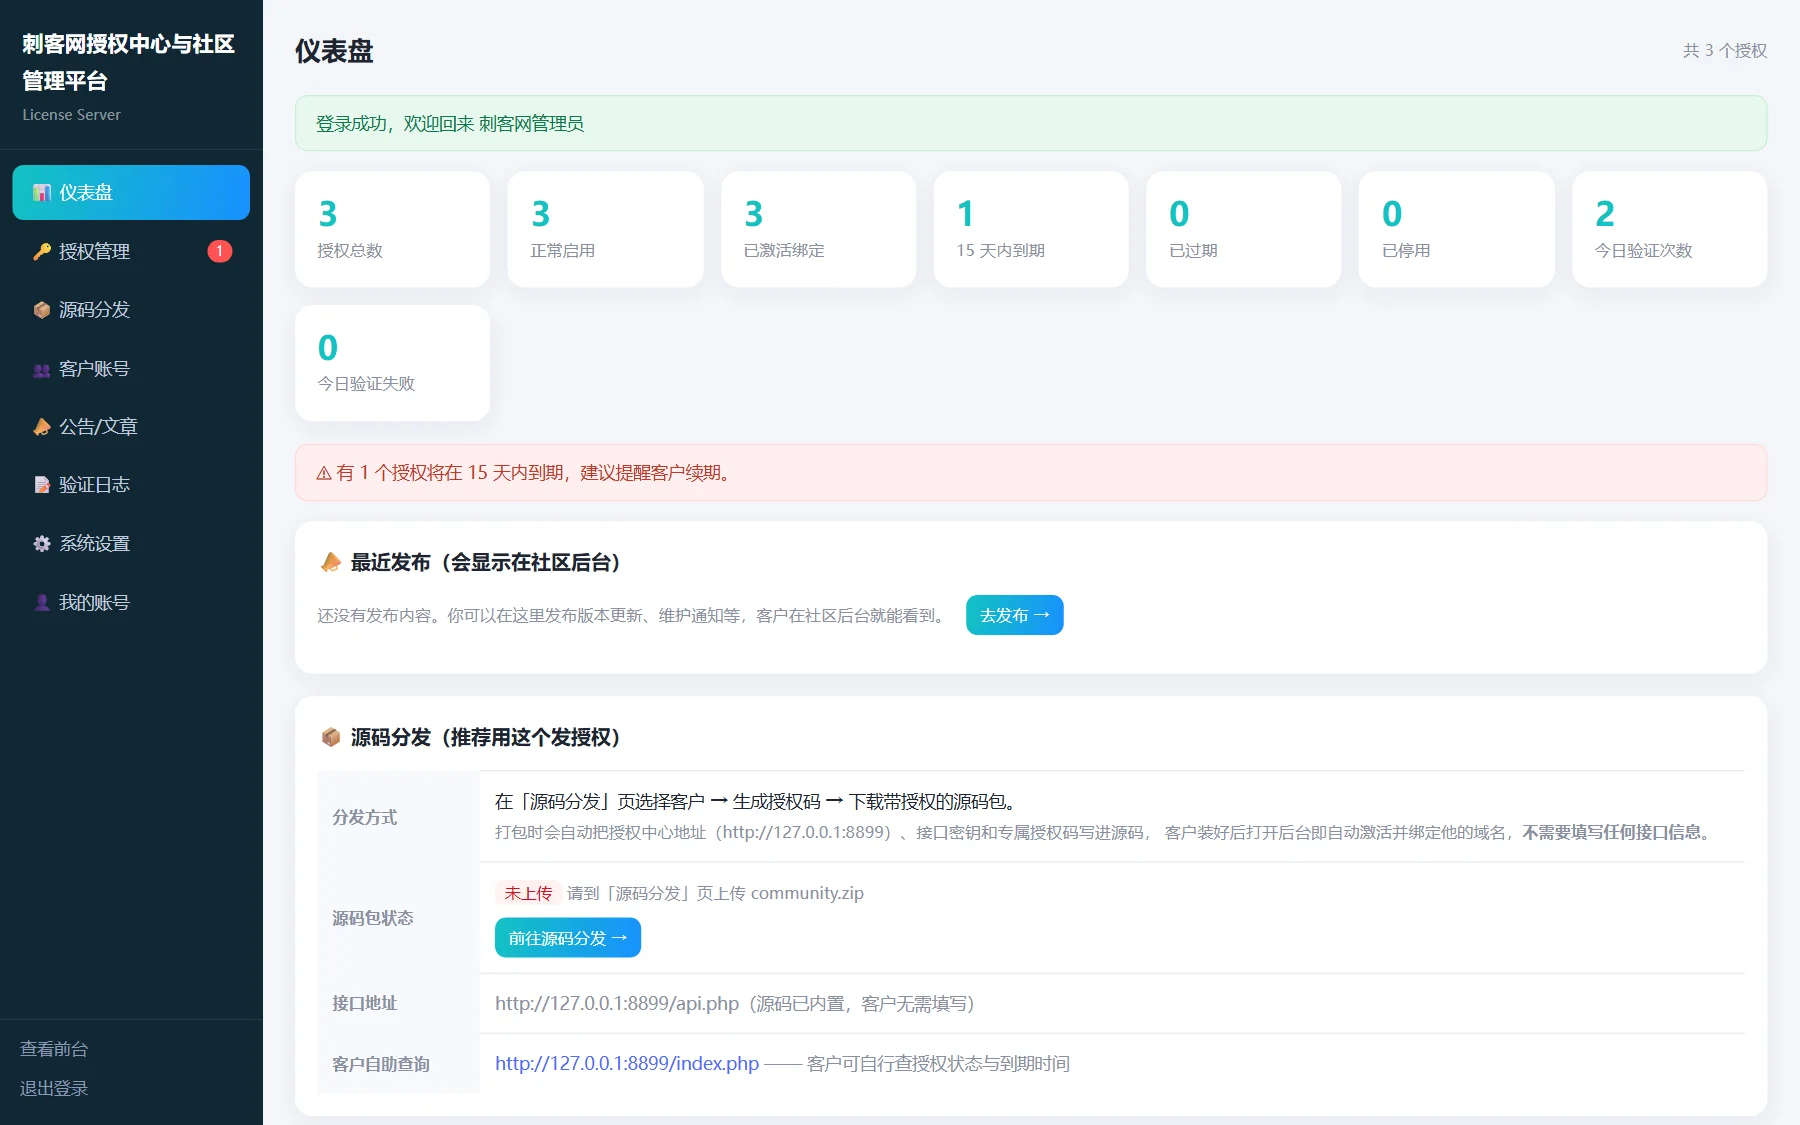Click the document icon beside 验证日志

click(x=42, y=485)
